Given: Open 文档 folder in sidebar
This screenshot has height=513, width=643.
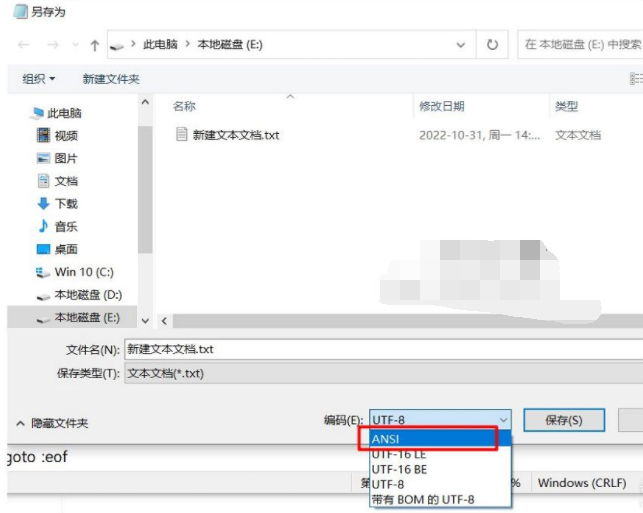Looking at the screenshot, I should click(57, 181).
